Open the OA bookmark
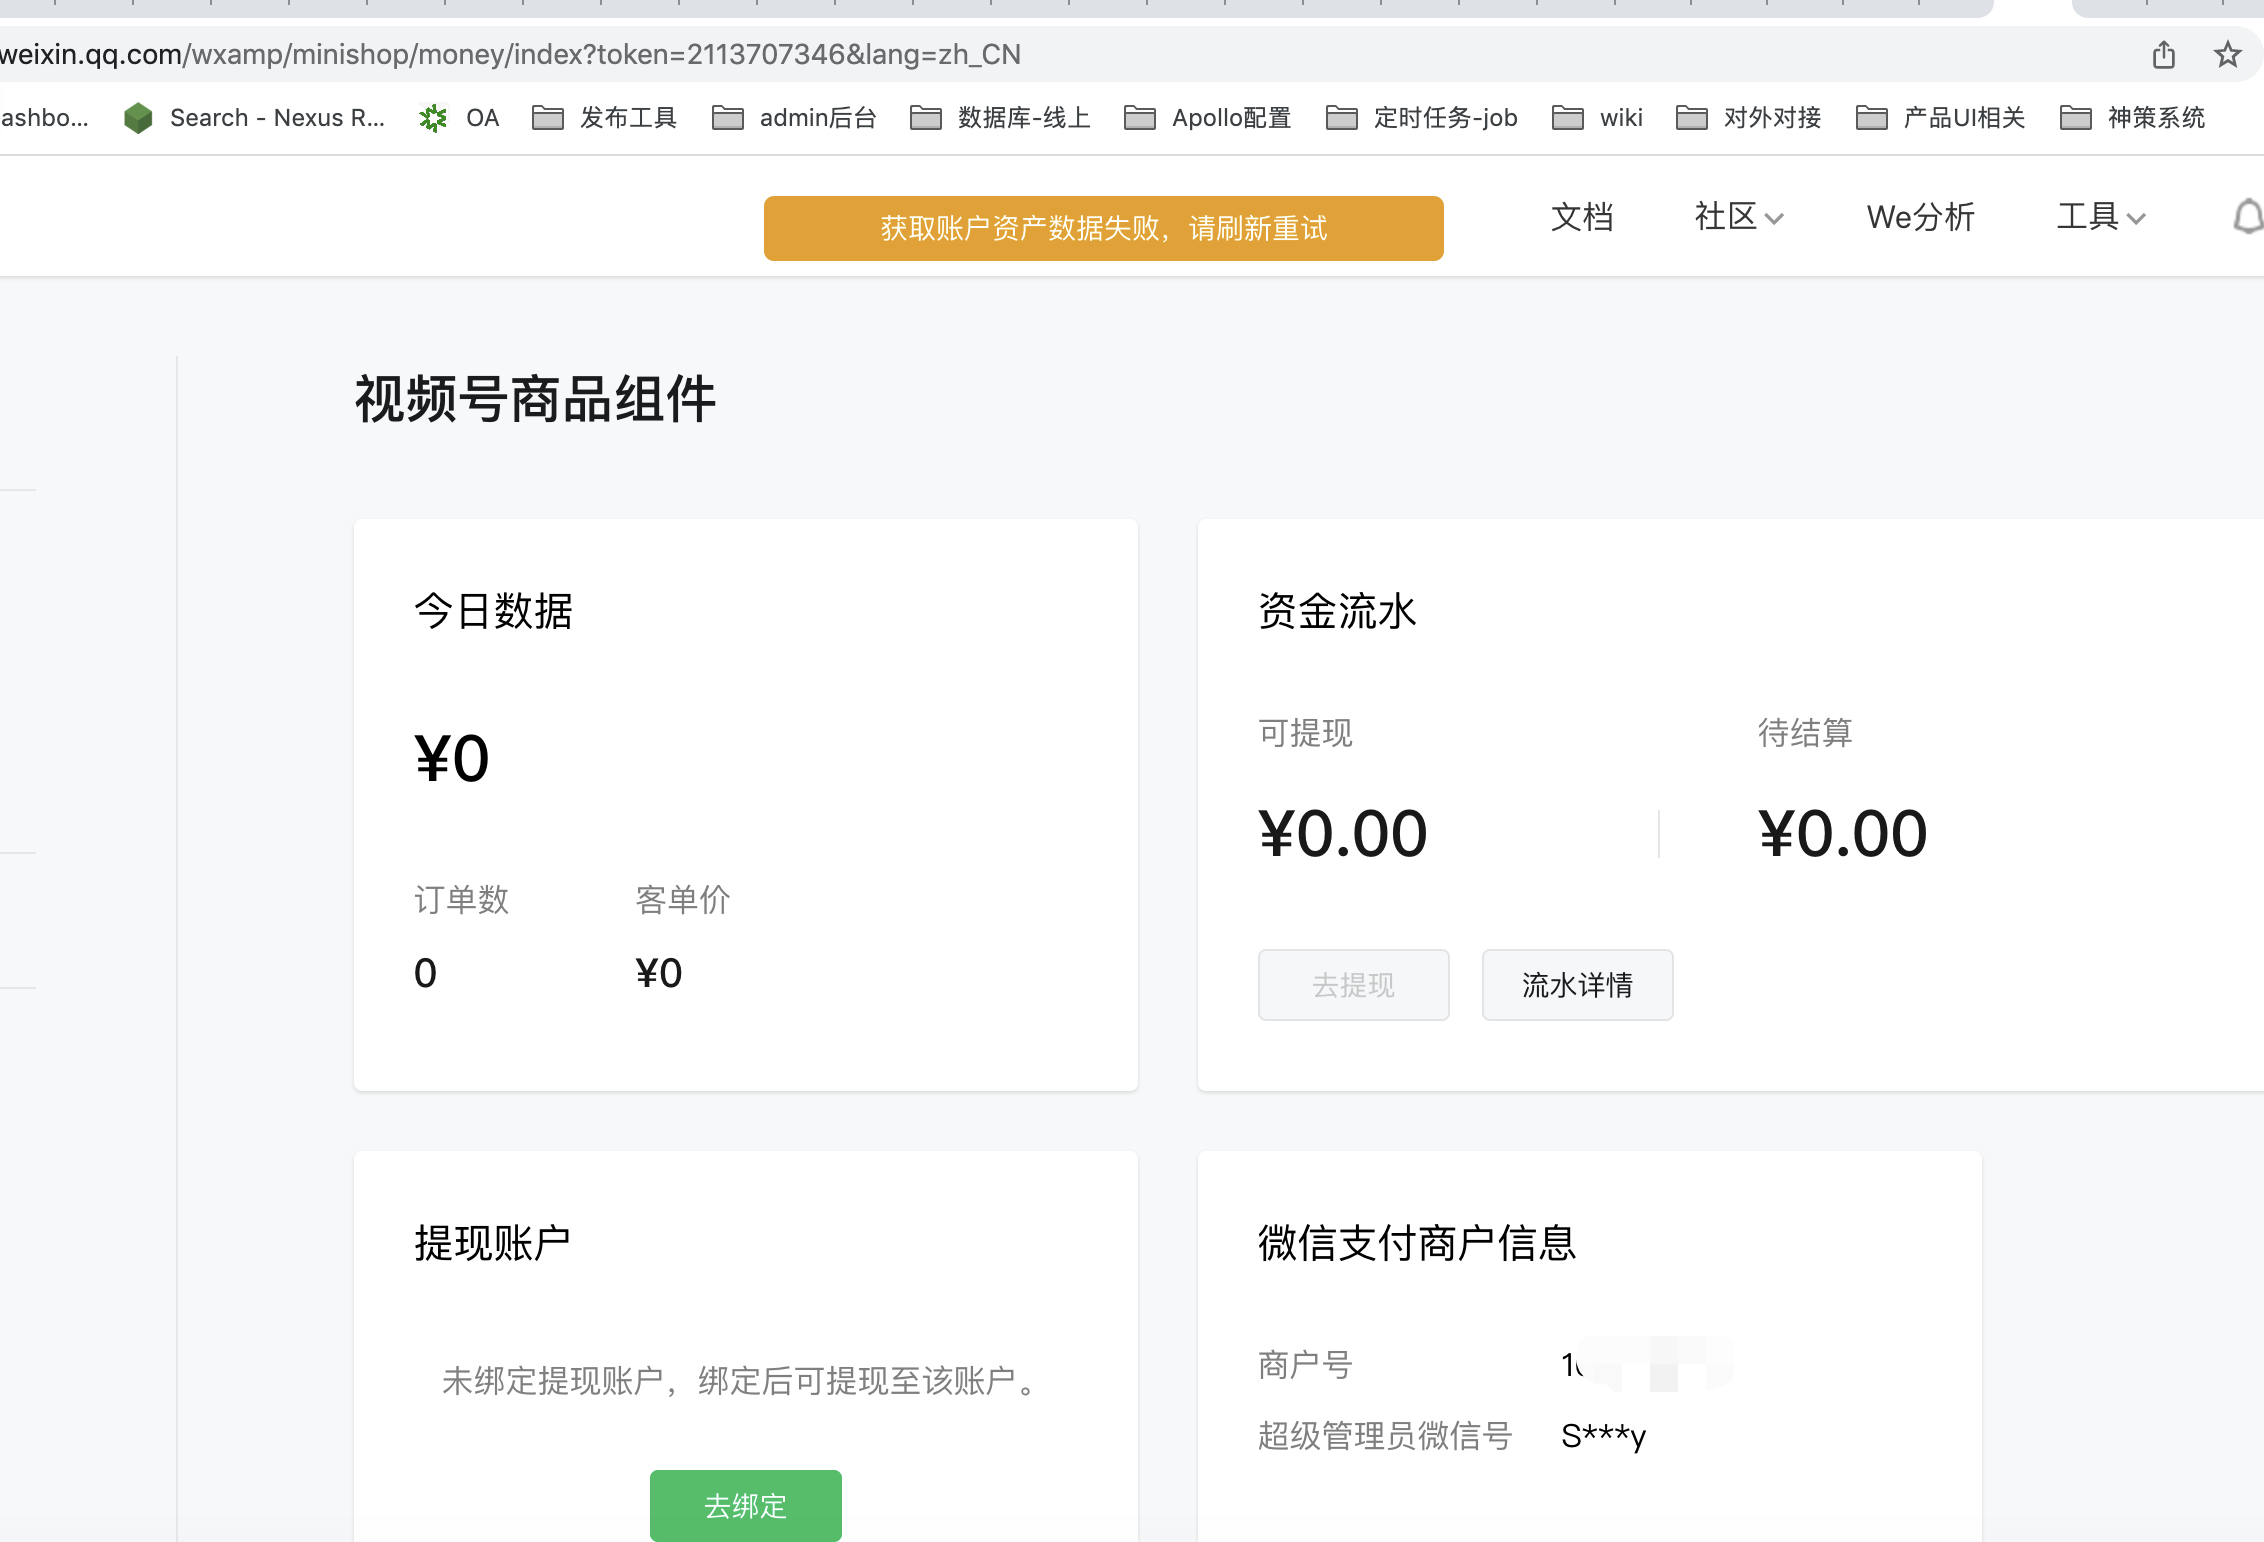 (460, 118)
